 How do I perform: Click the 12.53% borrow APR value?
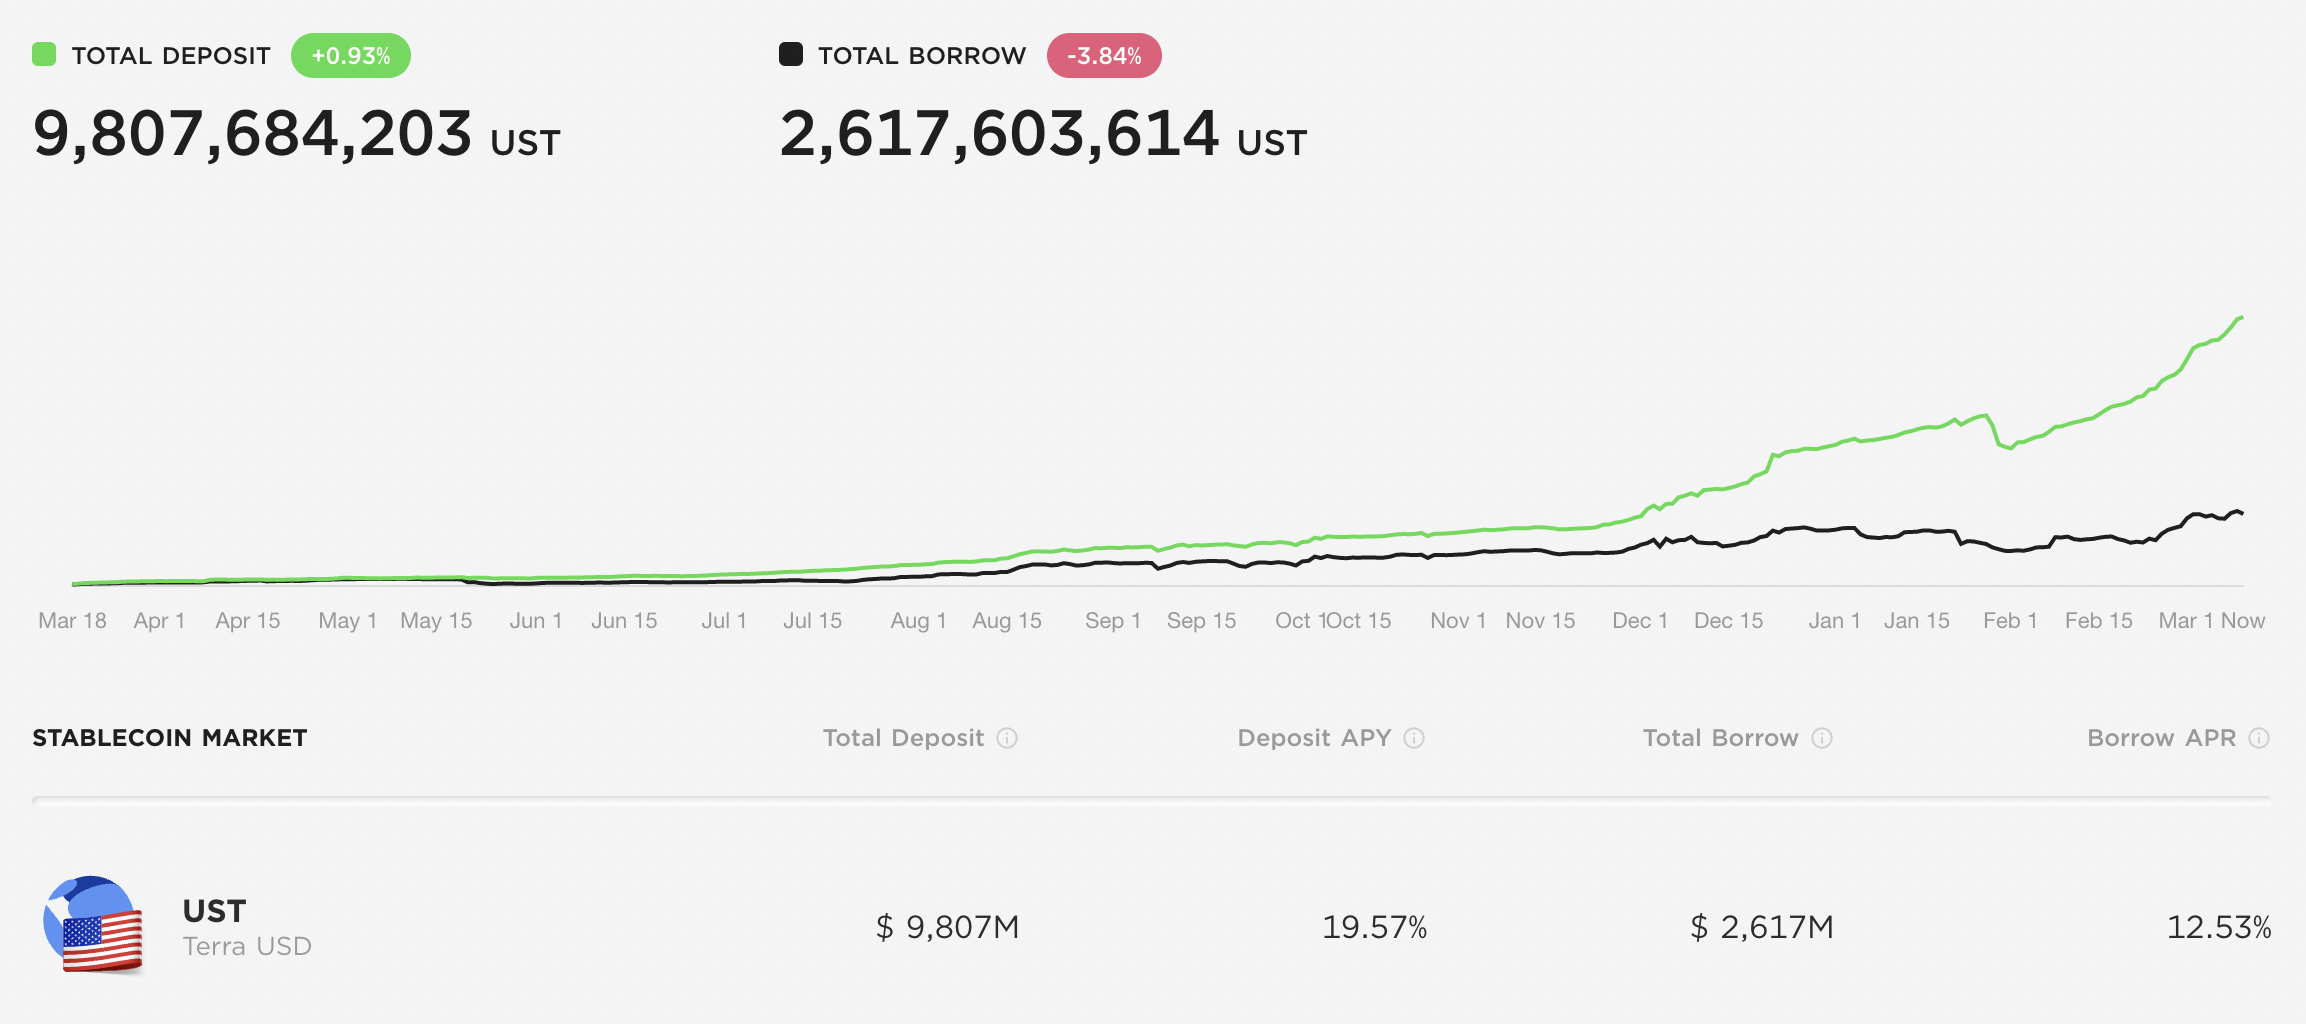click(2218, 927)
